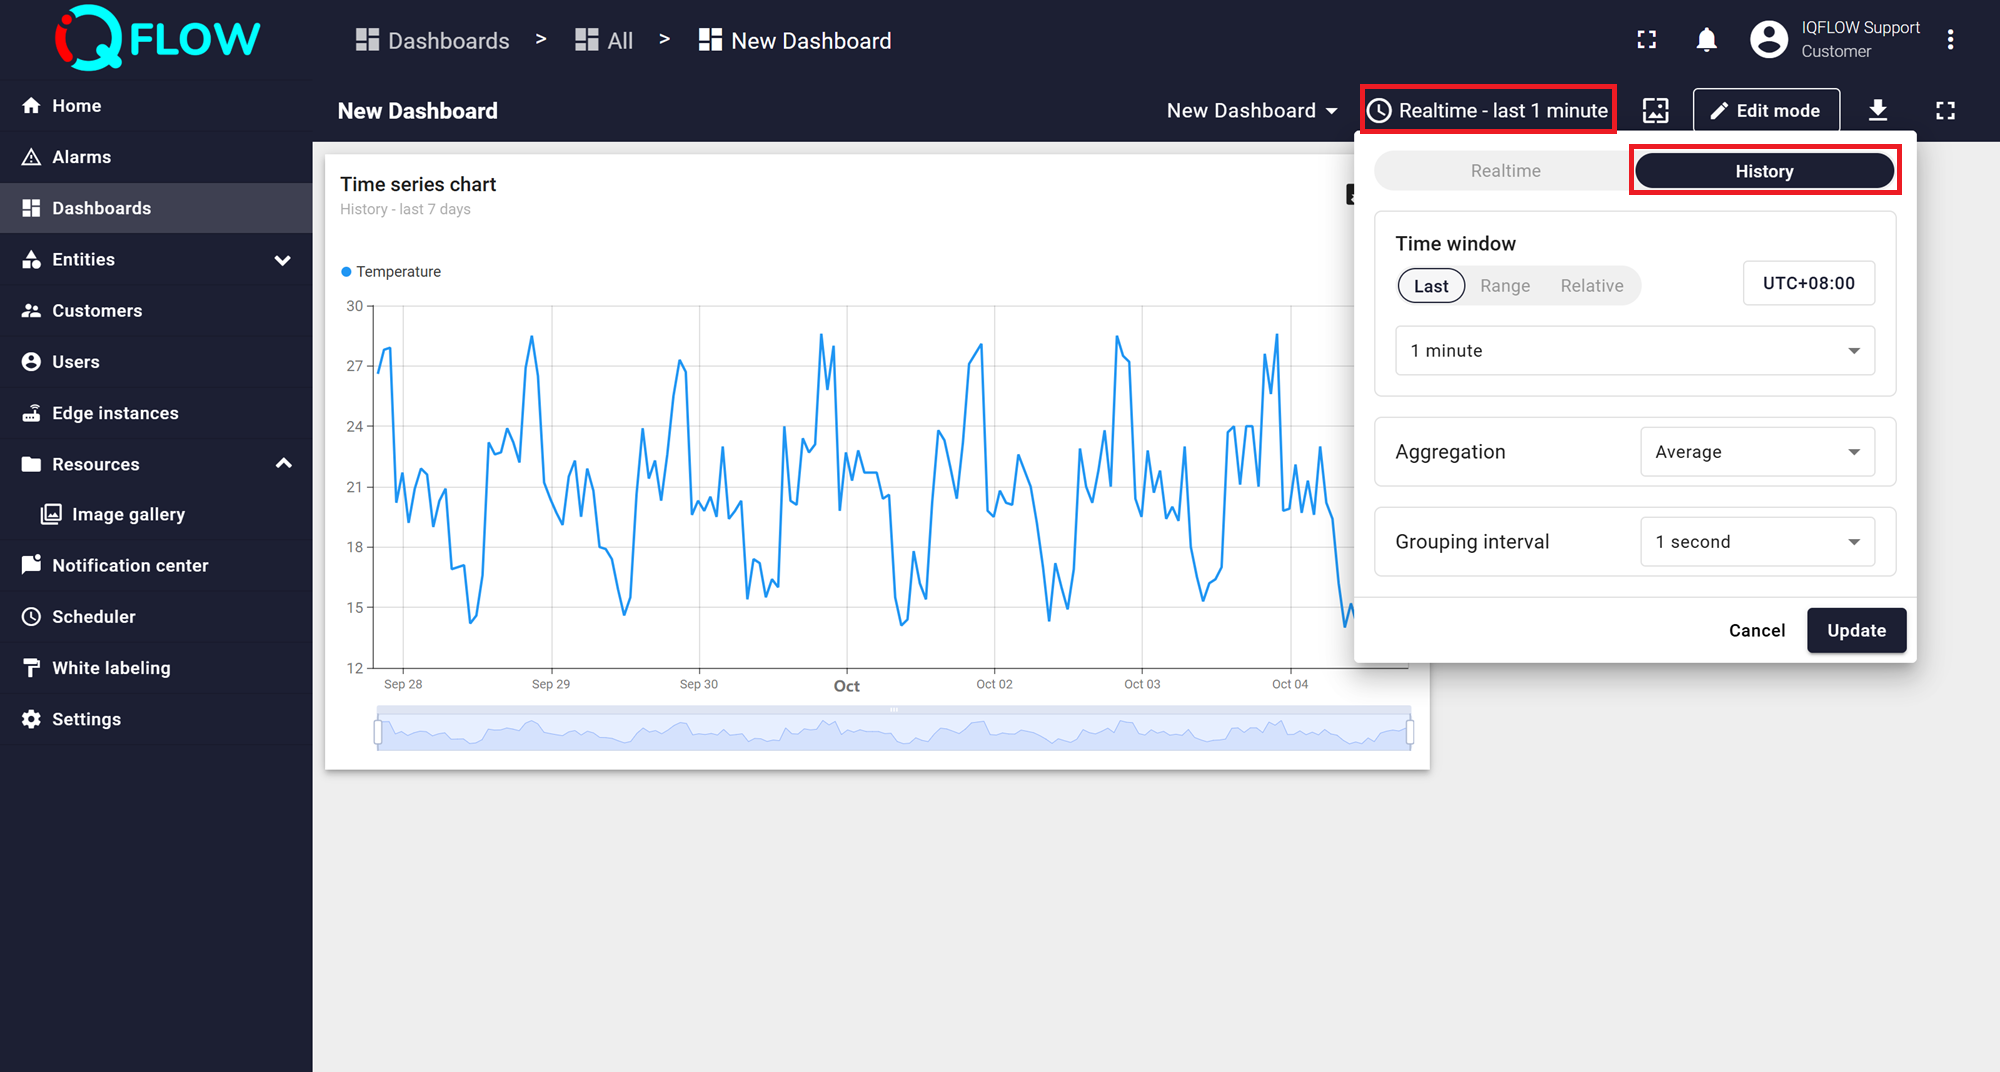
Task: Toggle fullscreen icon in the top header
Action: point(1646,40)
